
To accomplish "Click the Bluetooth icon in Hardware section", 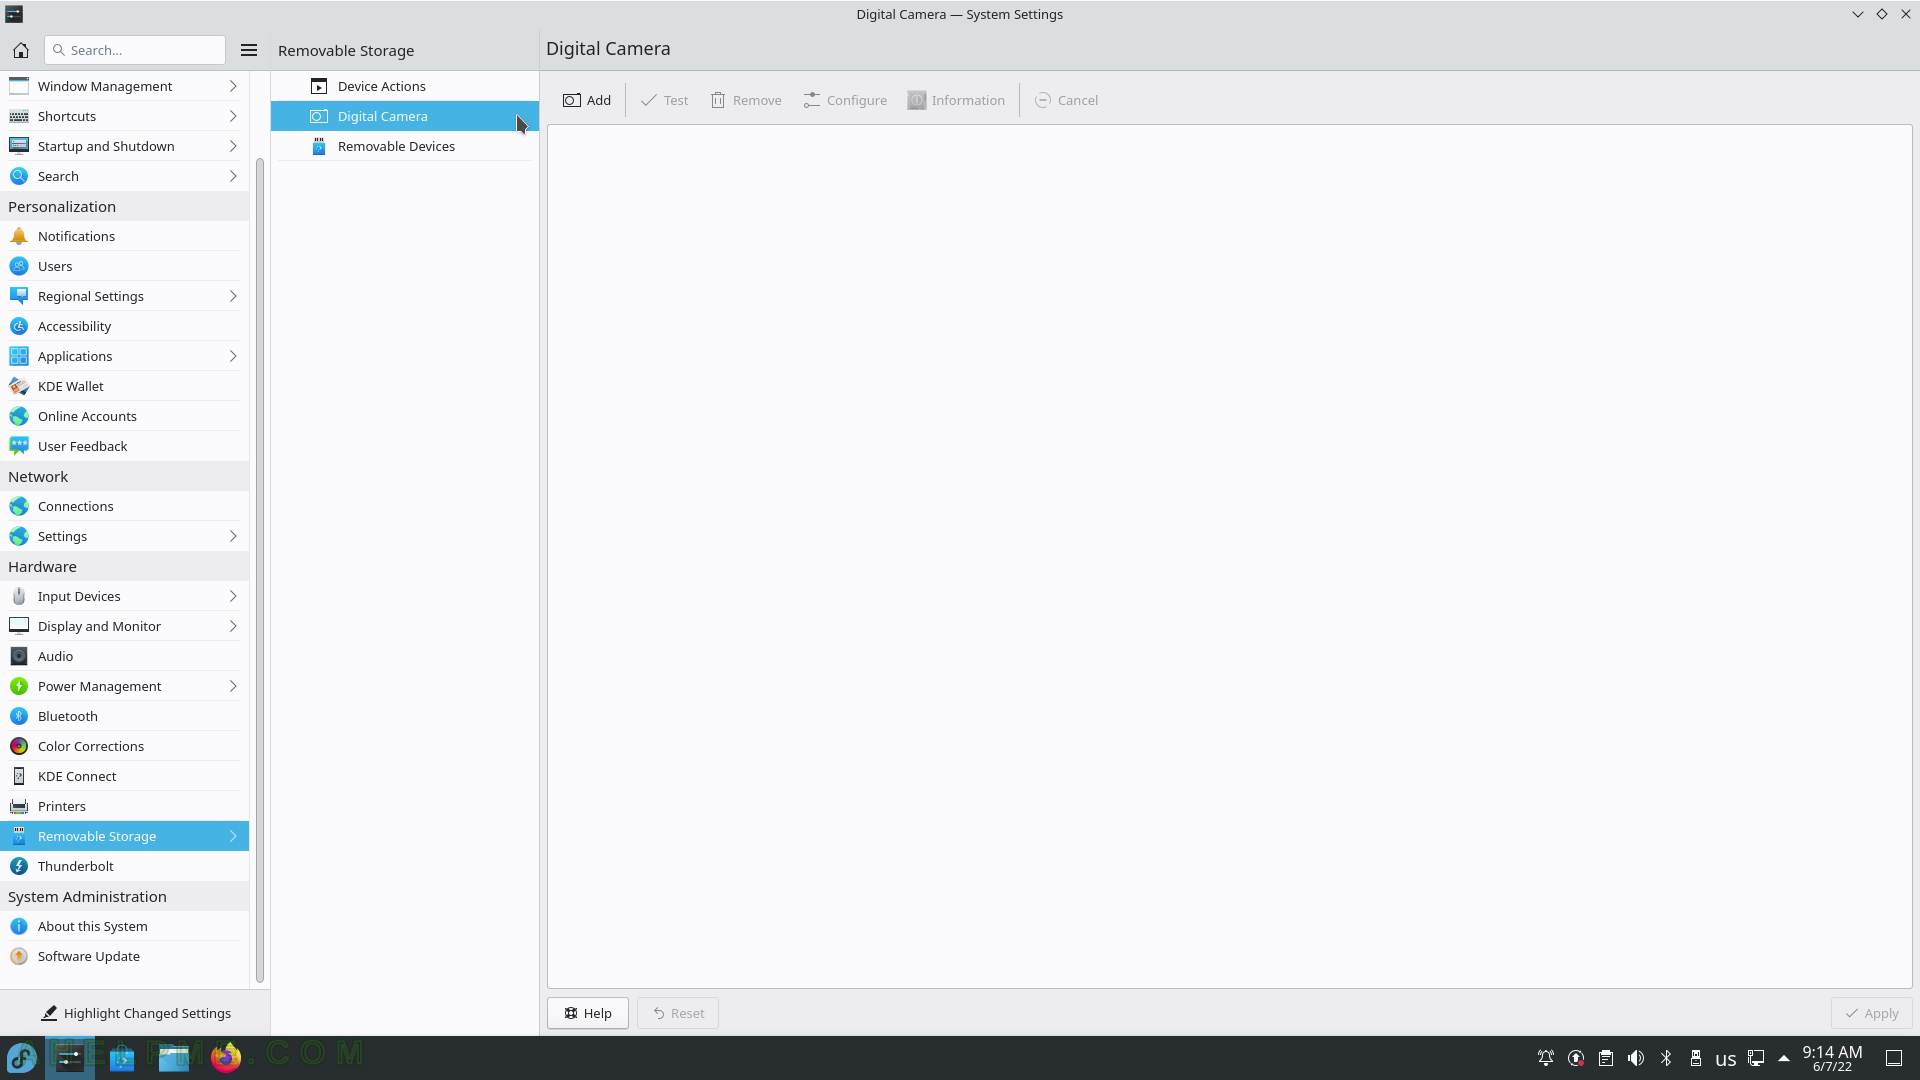I will pos(19,716).
